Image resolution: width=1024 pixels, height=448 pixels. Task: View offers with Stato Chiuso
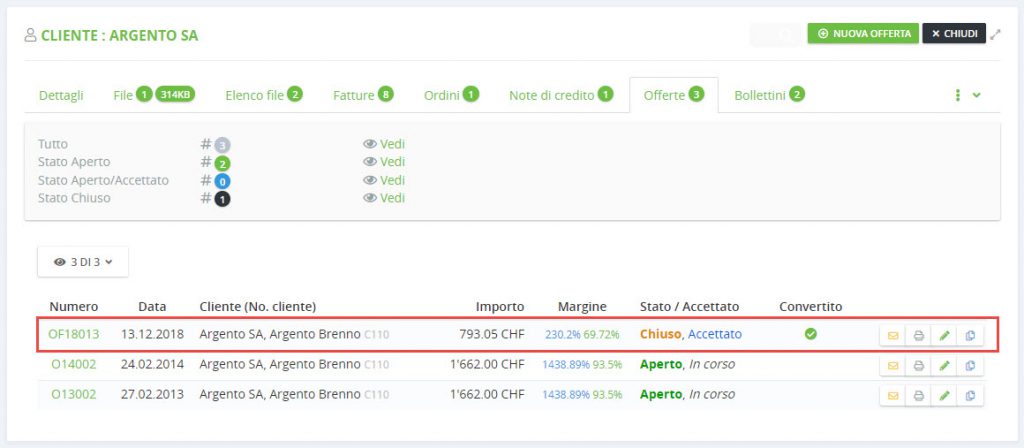(x=384, y=198)
